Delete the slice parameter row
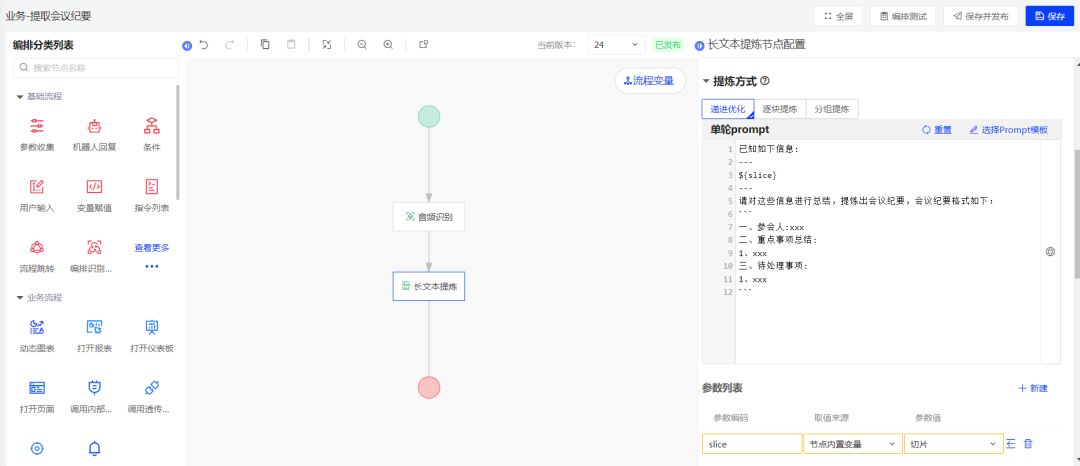The height and width of the screenshot is (466, 1080). pyautogui.click(x=1028, y=444)
